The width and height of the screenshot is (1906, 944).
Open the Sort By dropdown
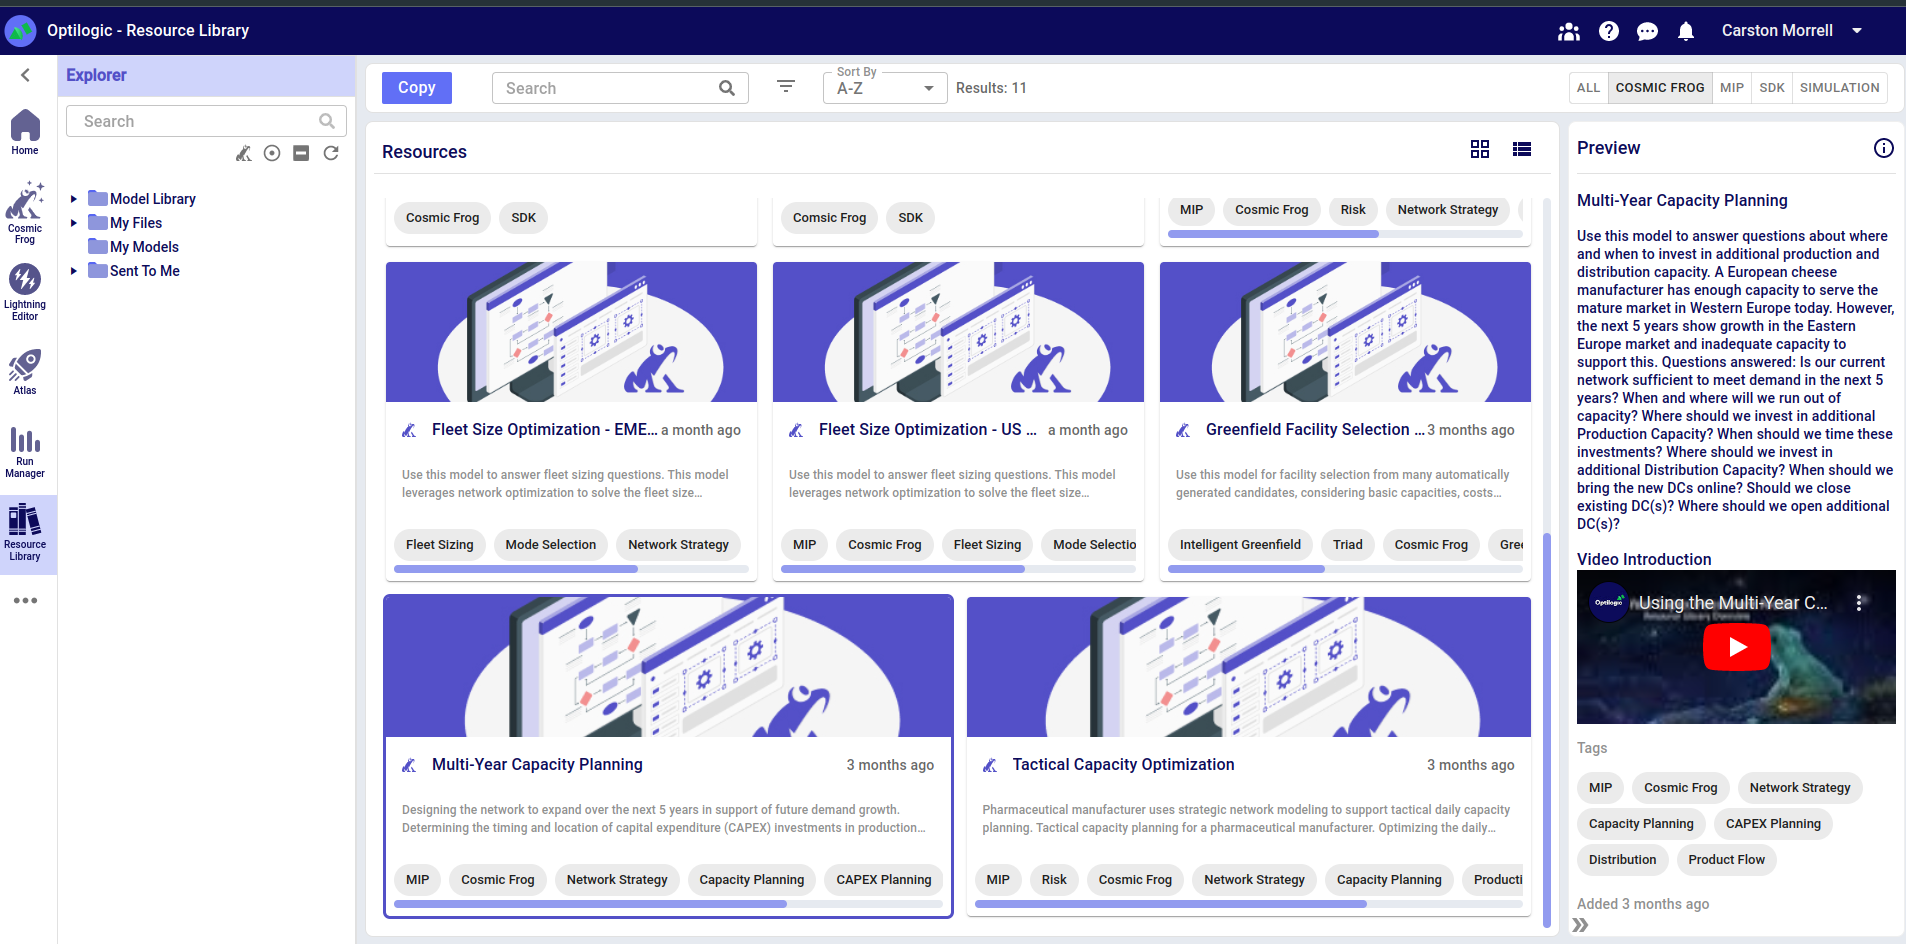pos(883,88)
